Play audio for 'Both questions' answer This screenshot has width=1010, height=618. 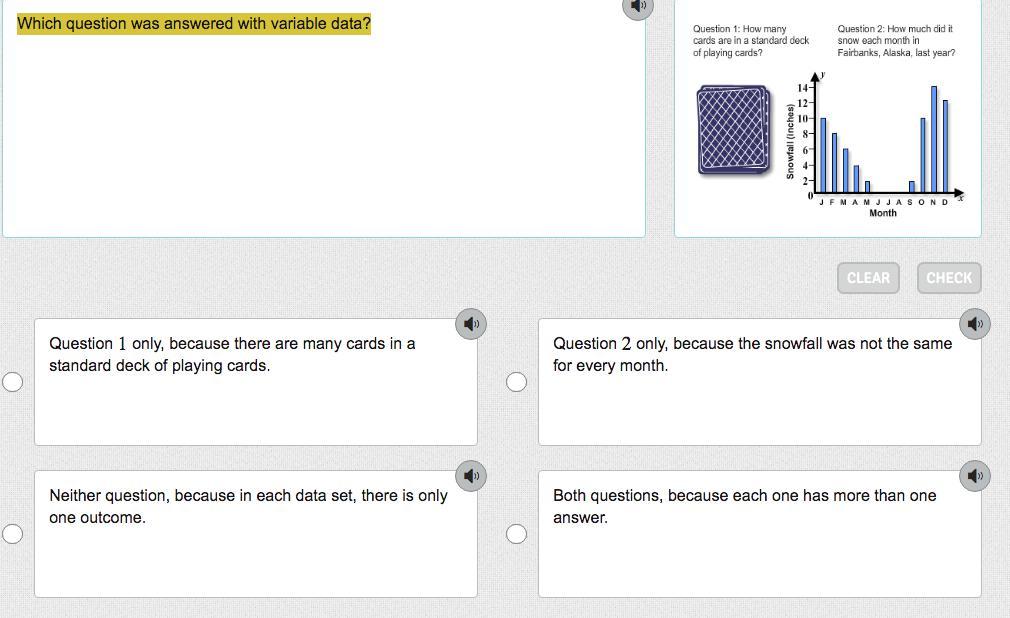coord(975,475)
